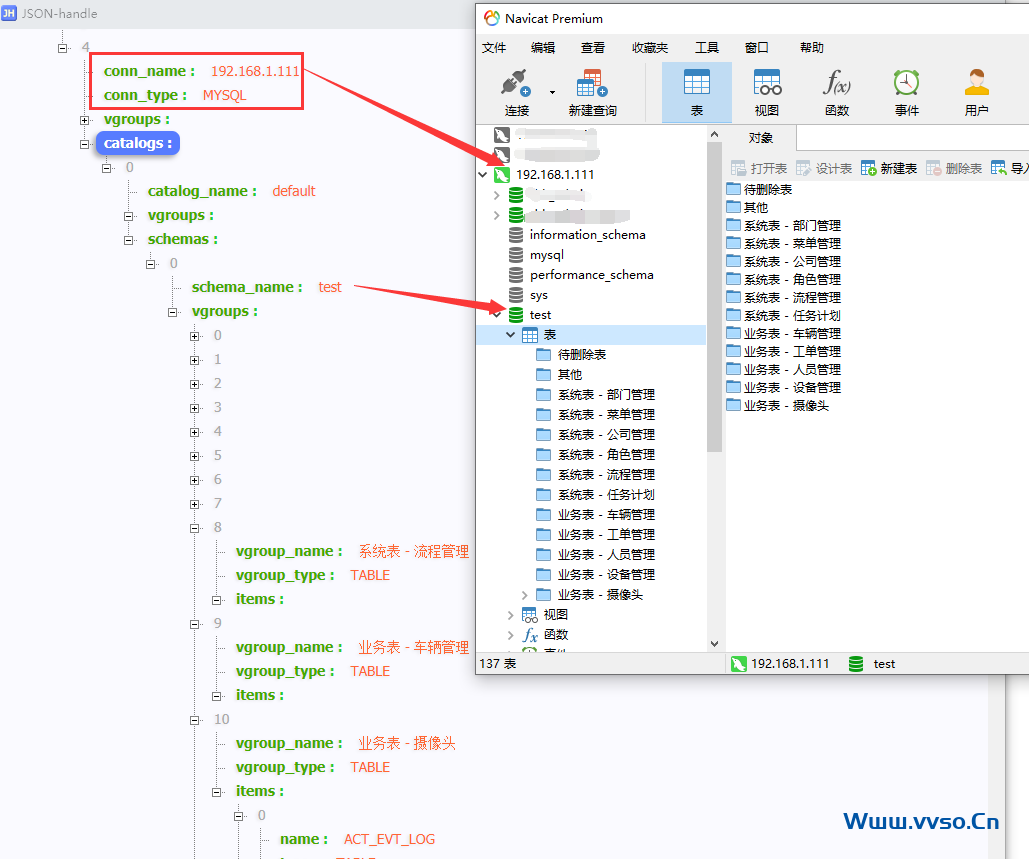Expand the 业务表 - 摄像头 folder in the tree
Screen dimensions: 1029x859
(525, 595)
